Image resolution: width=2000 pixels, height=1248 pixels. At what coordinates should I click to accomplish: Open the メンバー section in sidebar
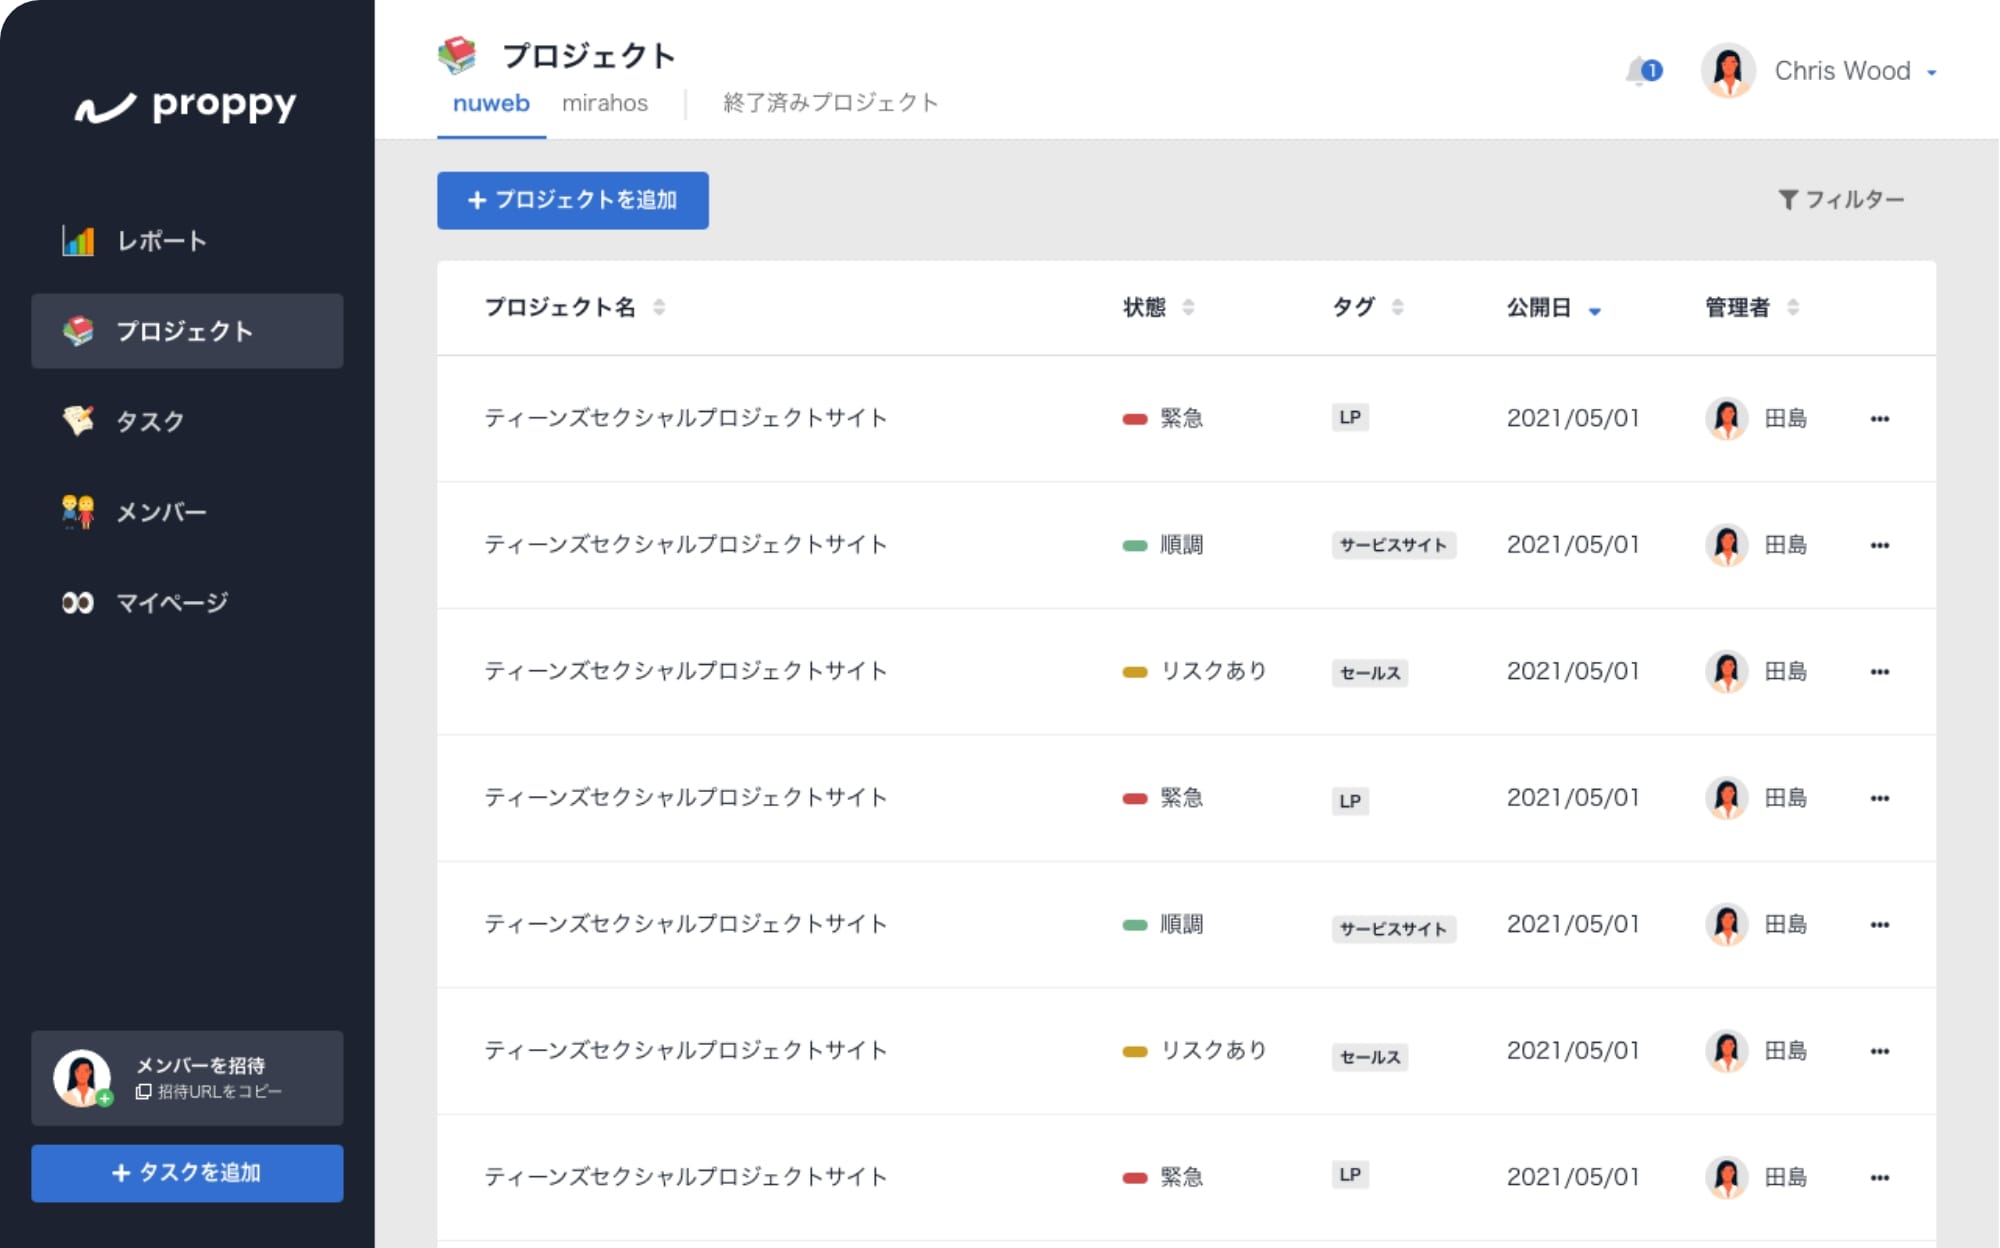point(160,511)
